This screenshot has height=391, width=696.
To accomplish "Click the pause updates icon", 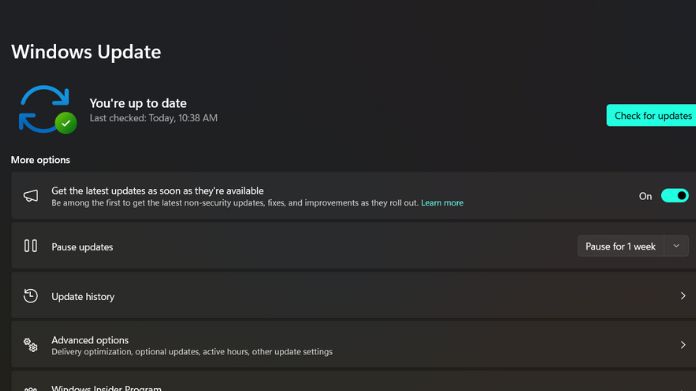I will point(31,246).
